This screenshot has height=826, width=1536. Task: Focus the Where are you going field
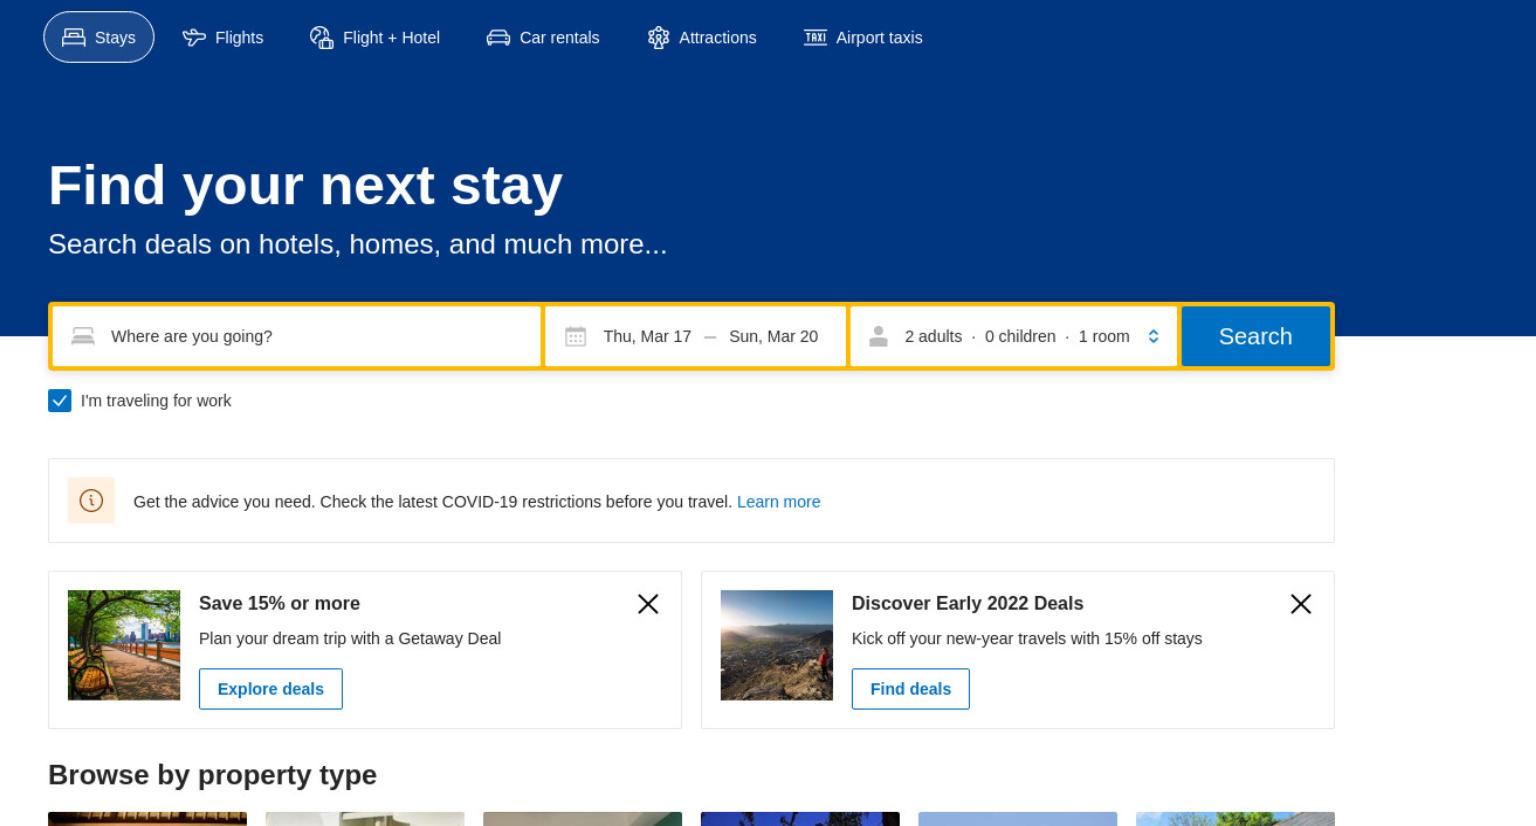tap(296, 337)
